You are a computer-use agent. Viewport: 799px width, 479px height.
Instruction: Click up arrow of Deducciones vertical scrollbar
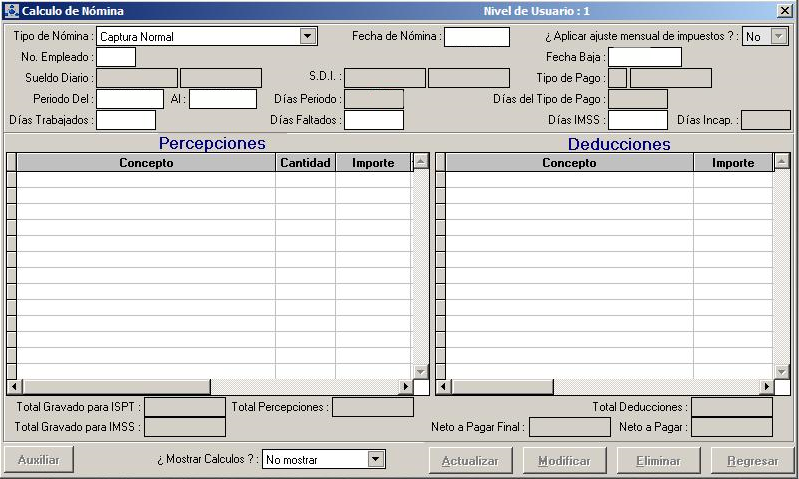point(782,162)
